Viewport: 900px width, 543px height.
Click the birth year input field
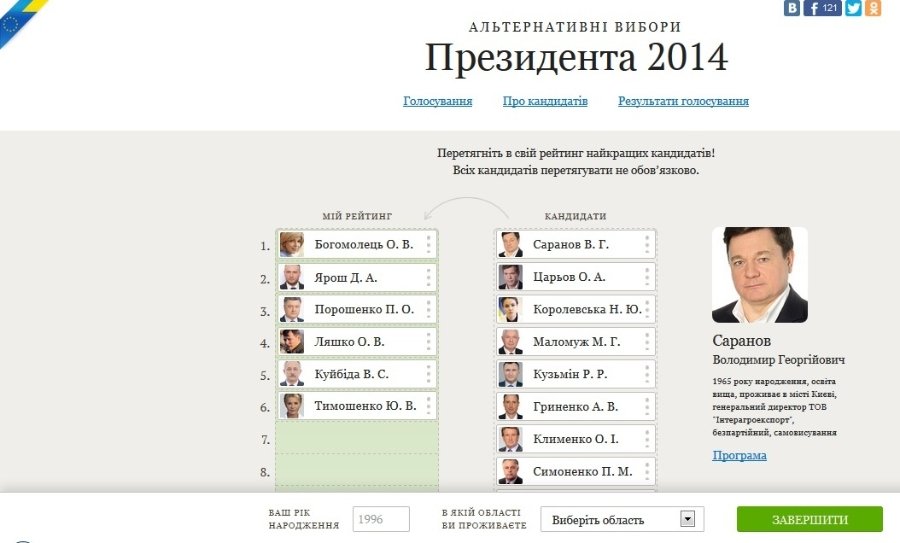[381, 519]
